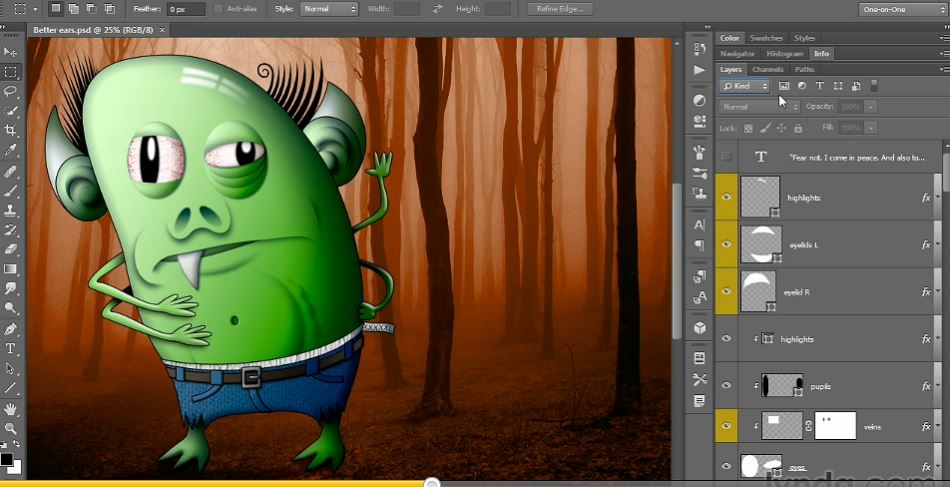Toggle Lock all padlock icon
Screen dimensions: 950x487
(798, 128)
